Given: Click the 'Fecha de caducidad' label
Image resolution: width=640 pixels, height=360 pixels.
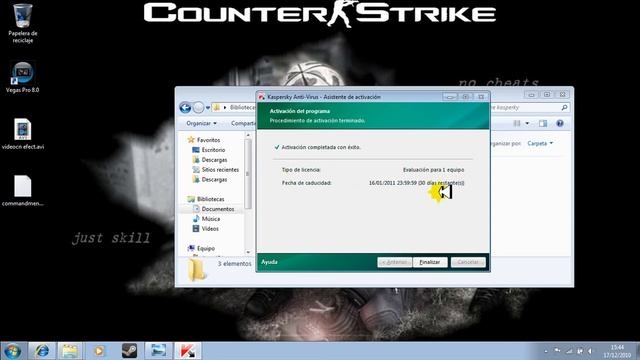Looking at the screenshot, I should click(307, 183).
